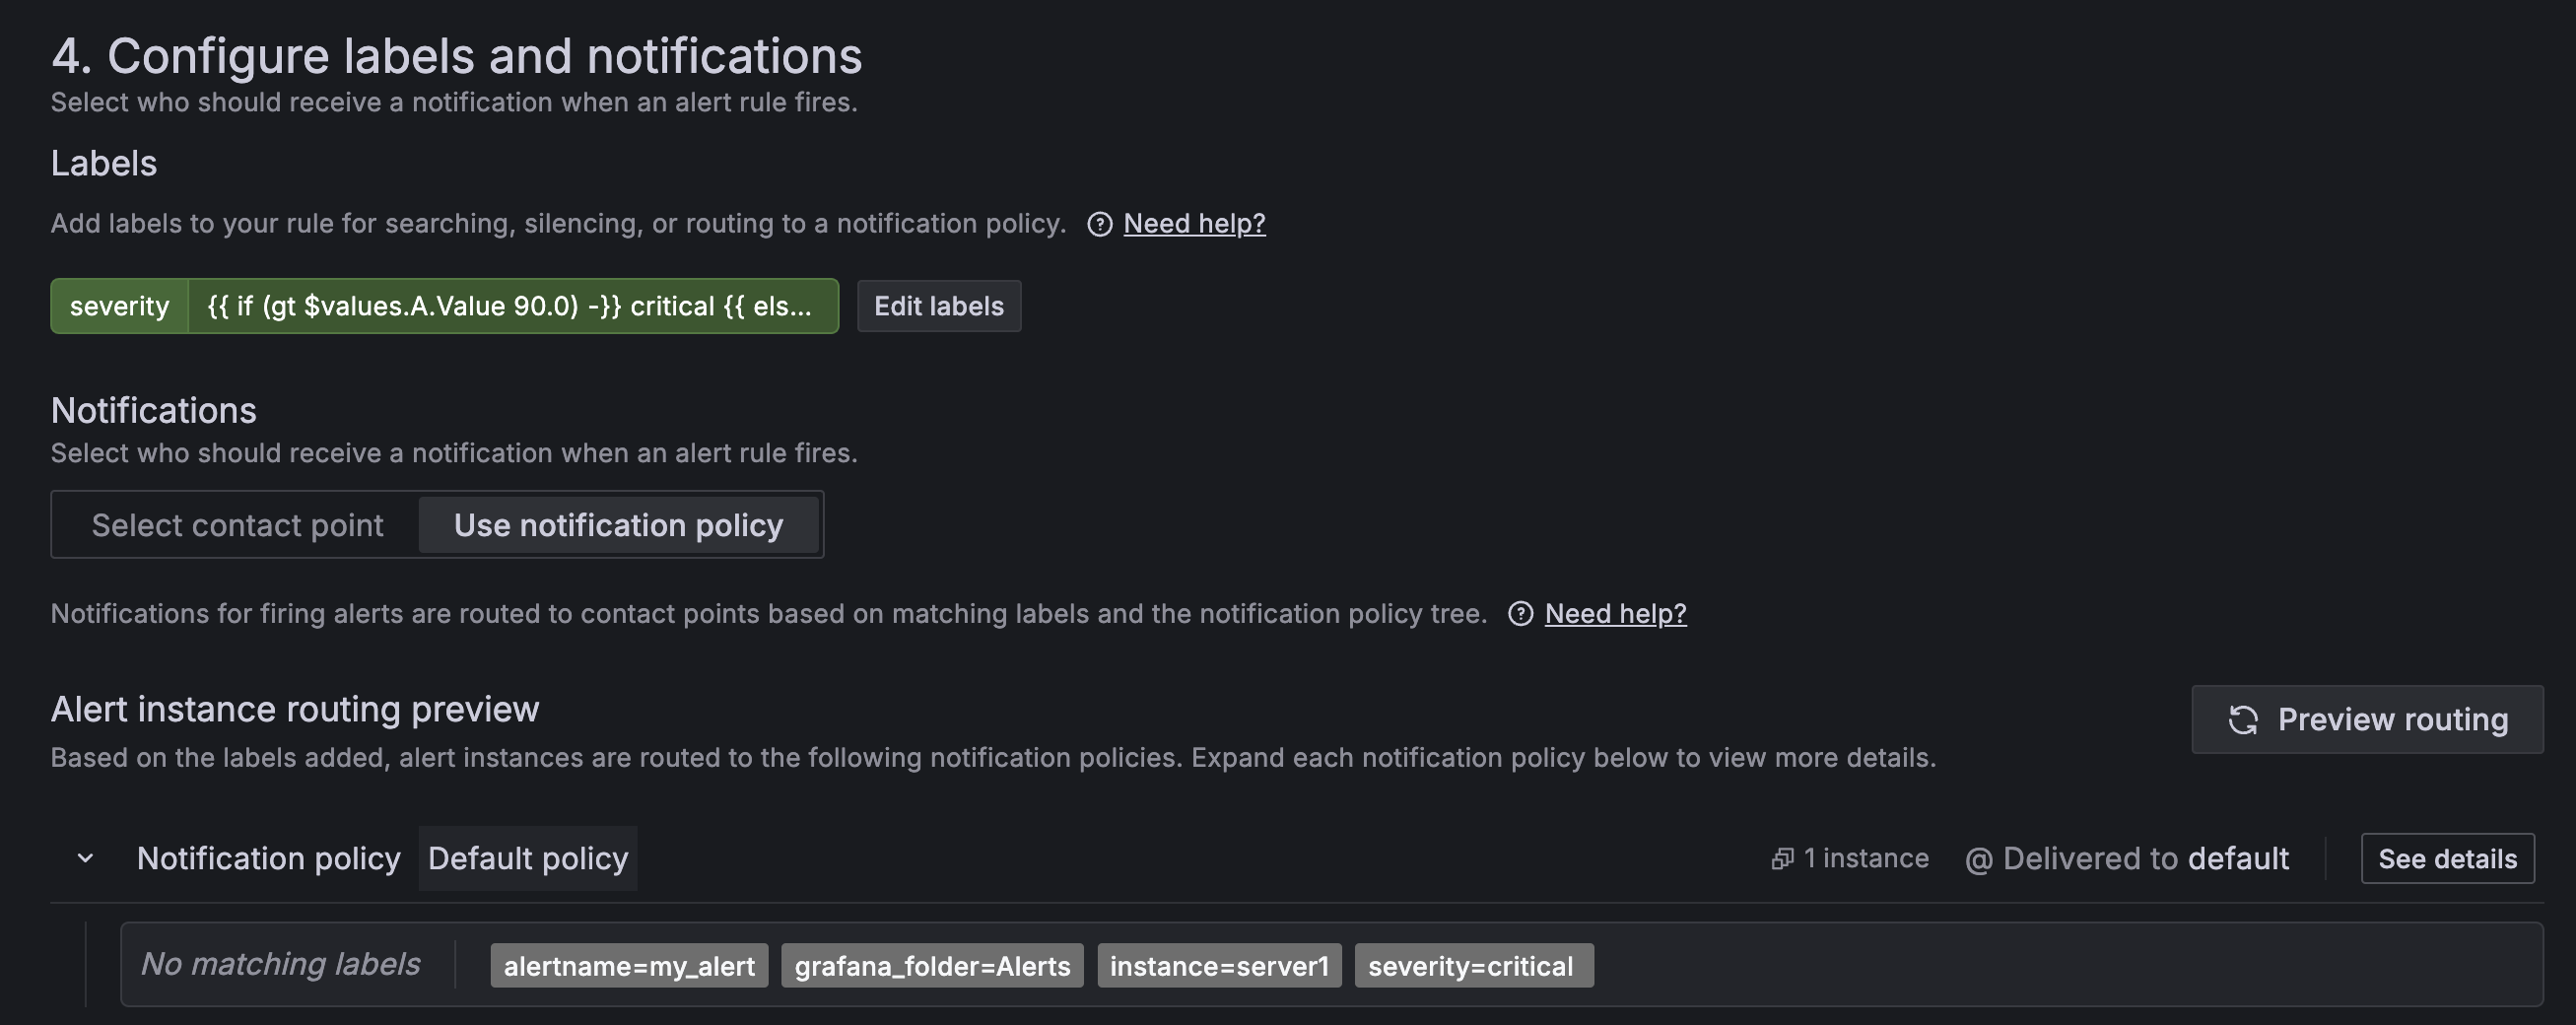Click the severity=critical label chip
The image size is (2576, 1025).
pyautogui.click(x=1471, y=966)
